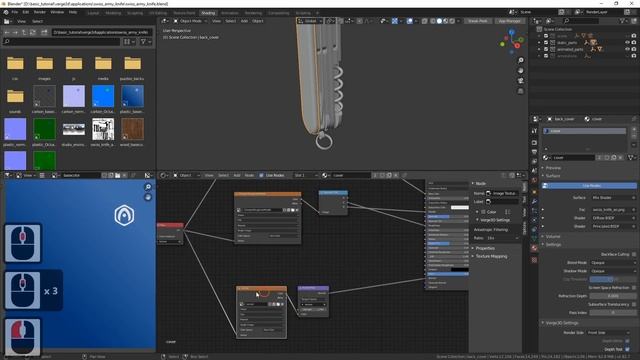Go to parent directory in file browser
This screenshot has width=640, height=360.
tap(24, 32)
